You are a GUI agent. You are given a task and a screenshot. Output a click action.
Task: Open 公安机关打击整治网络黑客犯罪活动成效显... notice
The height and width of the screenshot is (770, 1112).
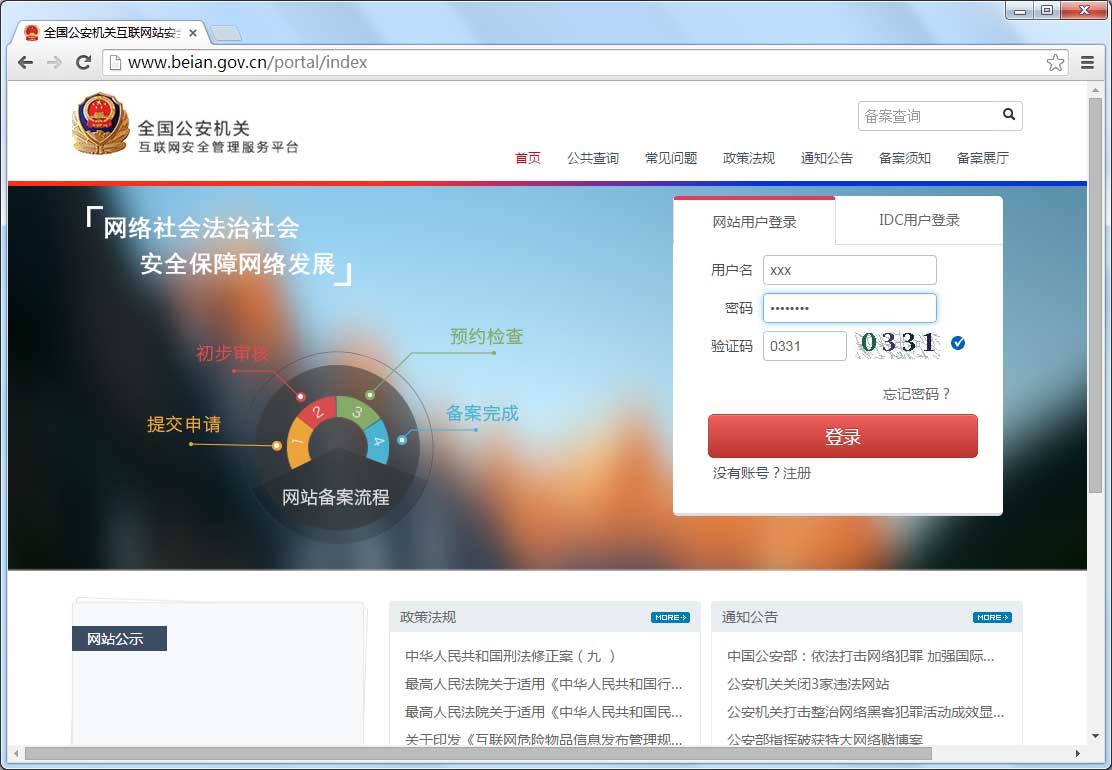[865, 712]
